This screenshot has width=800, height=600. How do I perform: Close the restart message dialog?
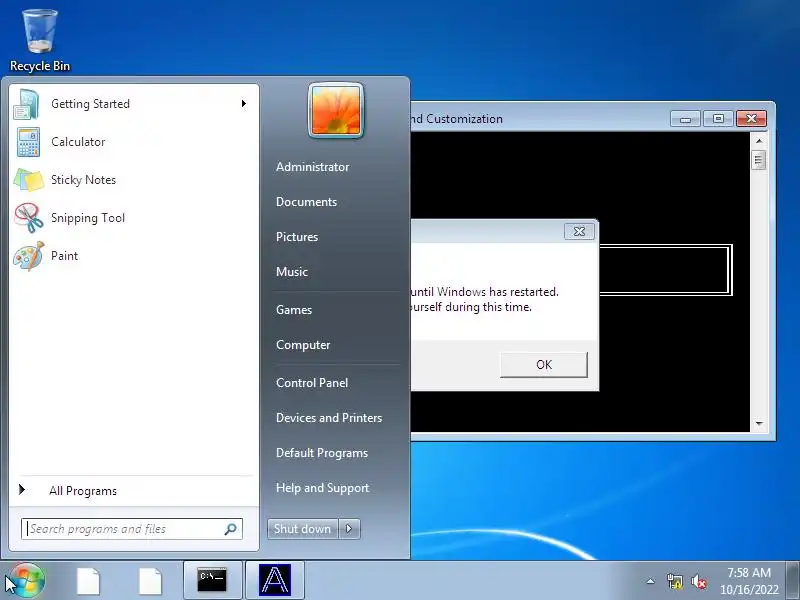(579, 231)
